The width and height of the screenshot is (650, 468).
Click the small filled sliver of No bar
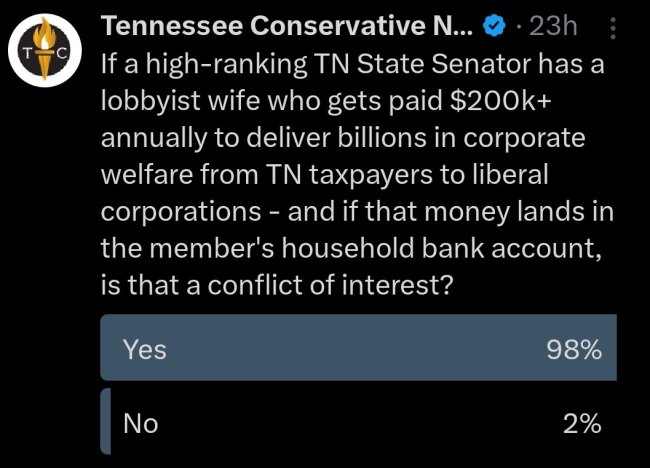tap(106, 421)
